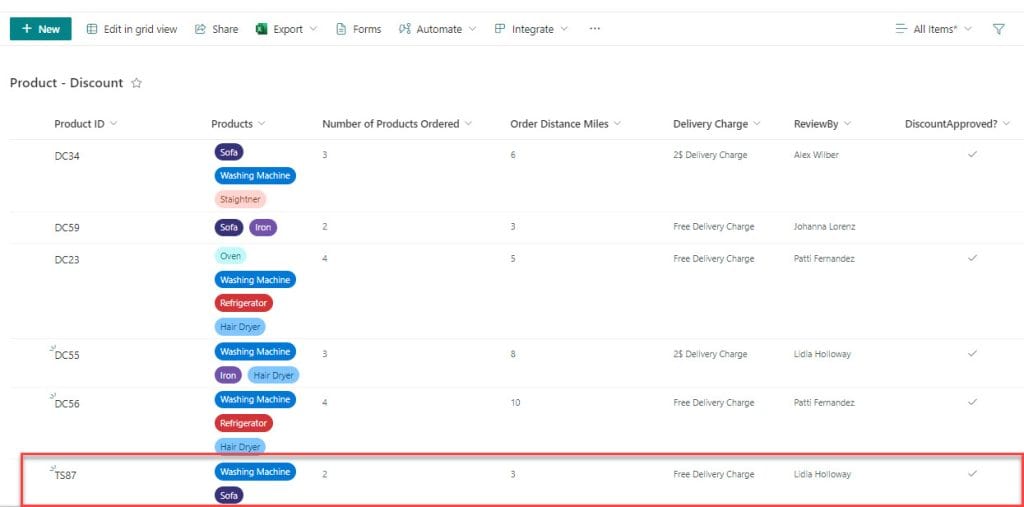1024x507 pixels.
Task: Click the filter funnel icon
Action: 999,29
